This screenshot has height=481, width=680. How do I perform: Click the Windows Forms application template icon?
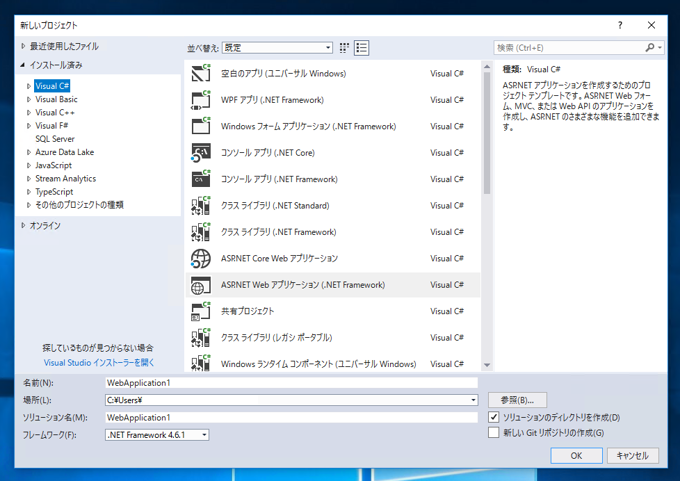click(x=201, y=126)
